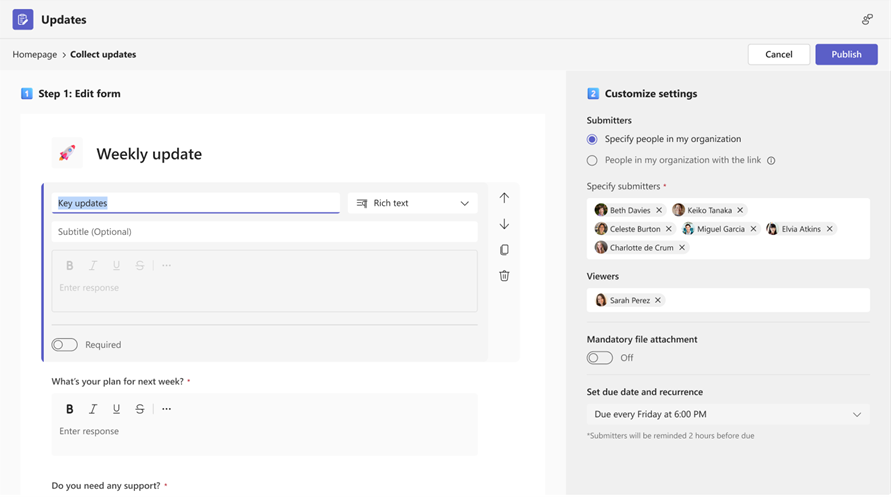Remove Beth Davies from submitters
This screenshot has width=891, height=497.
[659, 211]
